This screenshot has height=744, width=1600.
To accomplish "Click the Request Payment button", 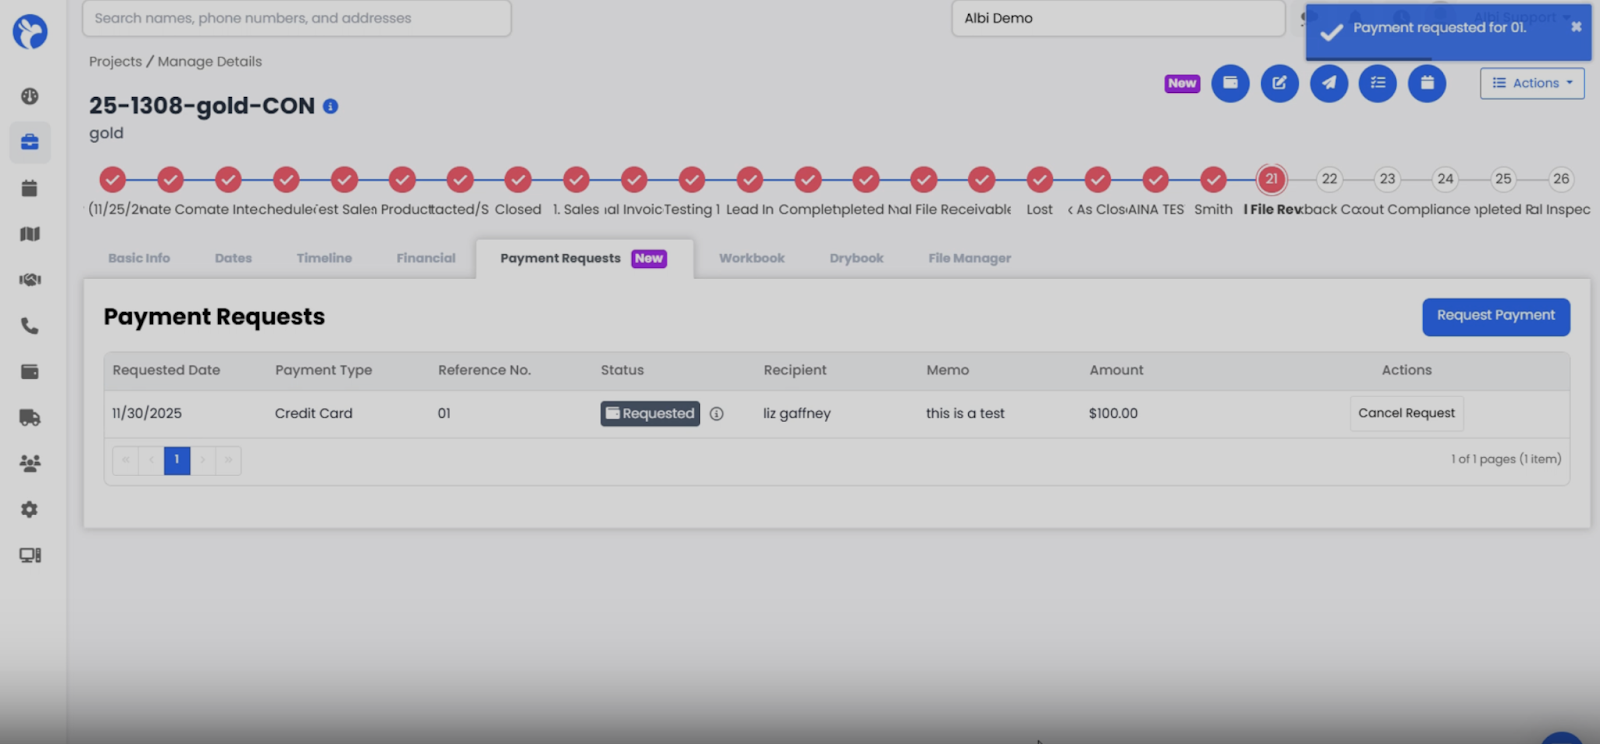I will pos(1495,316).
